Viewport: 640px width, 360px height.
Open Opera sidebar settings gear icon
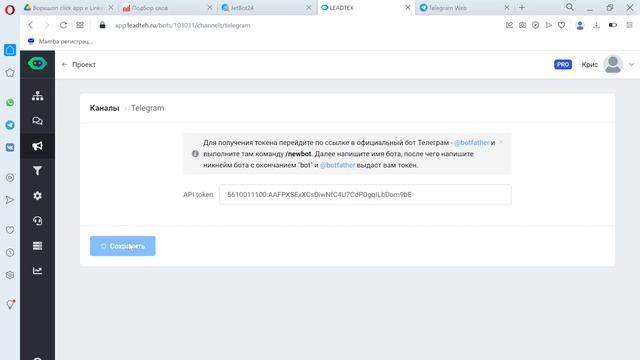point(10,275)
